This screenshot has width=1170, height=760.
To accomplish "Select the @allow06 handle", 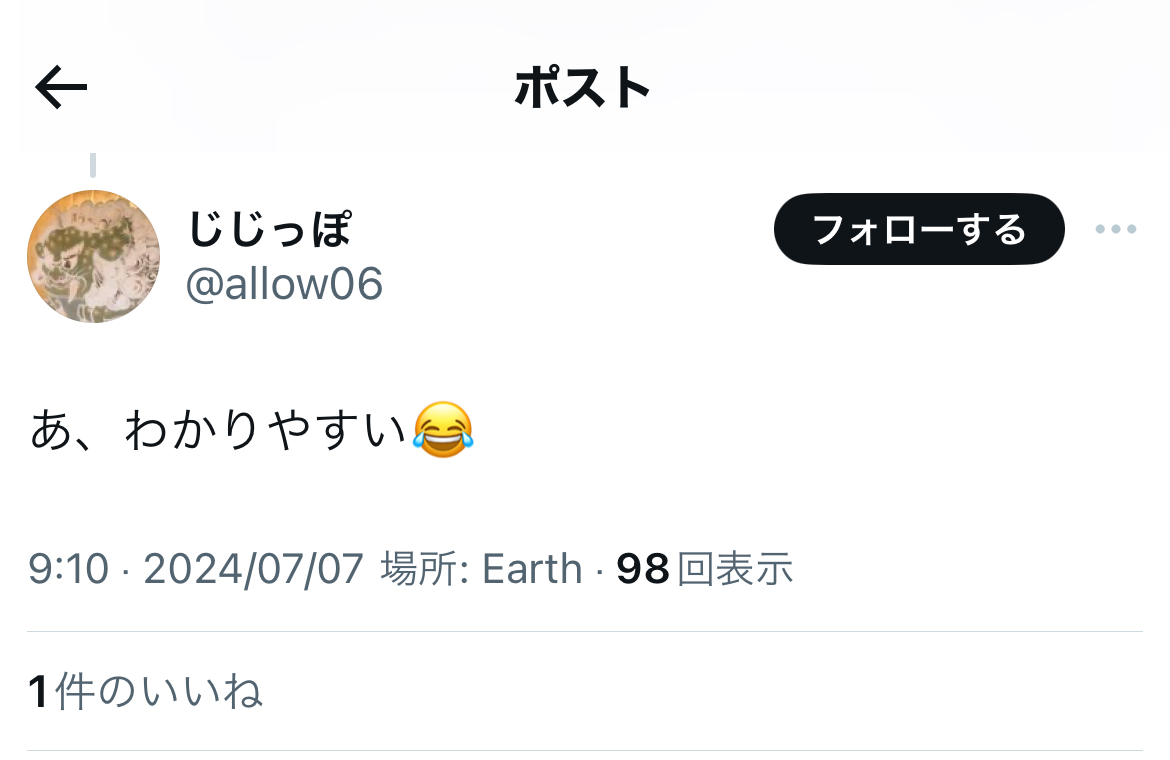I will 284,284.
